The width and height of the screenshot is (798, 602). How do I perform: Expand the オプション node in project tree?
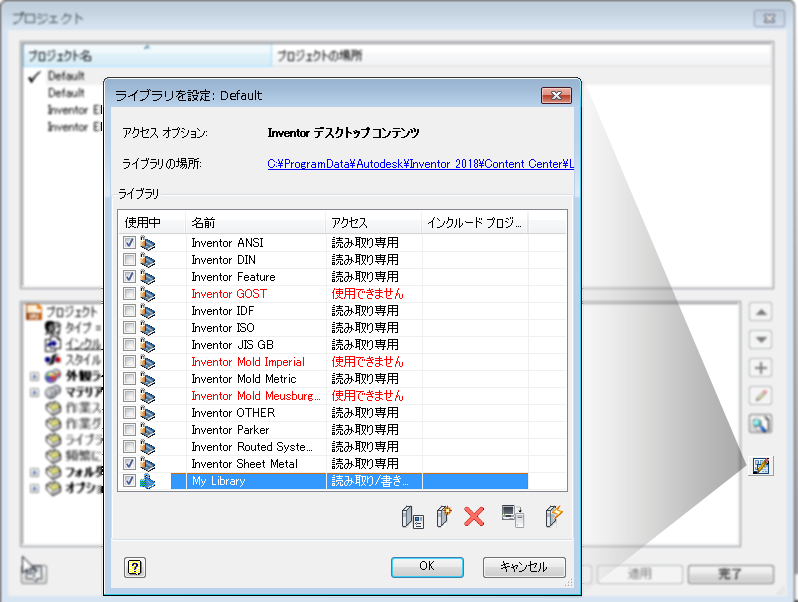click(x=34, y=489)
